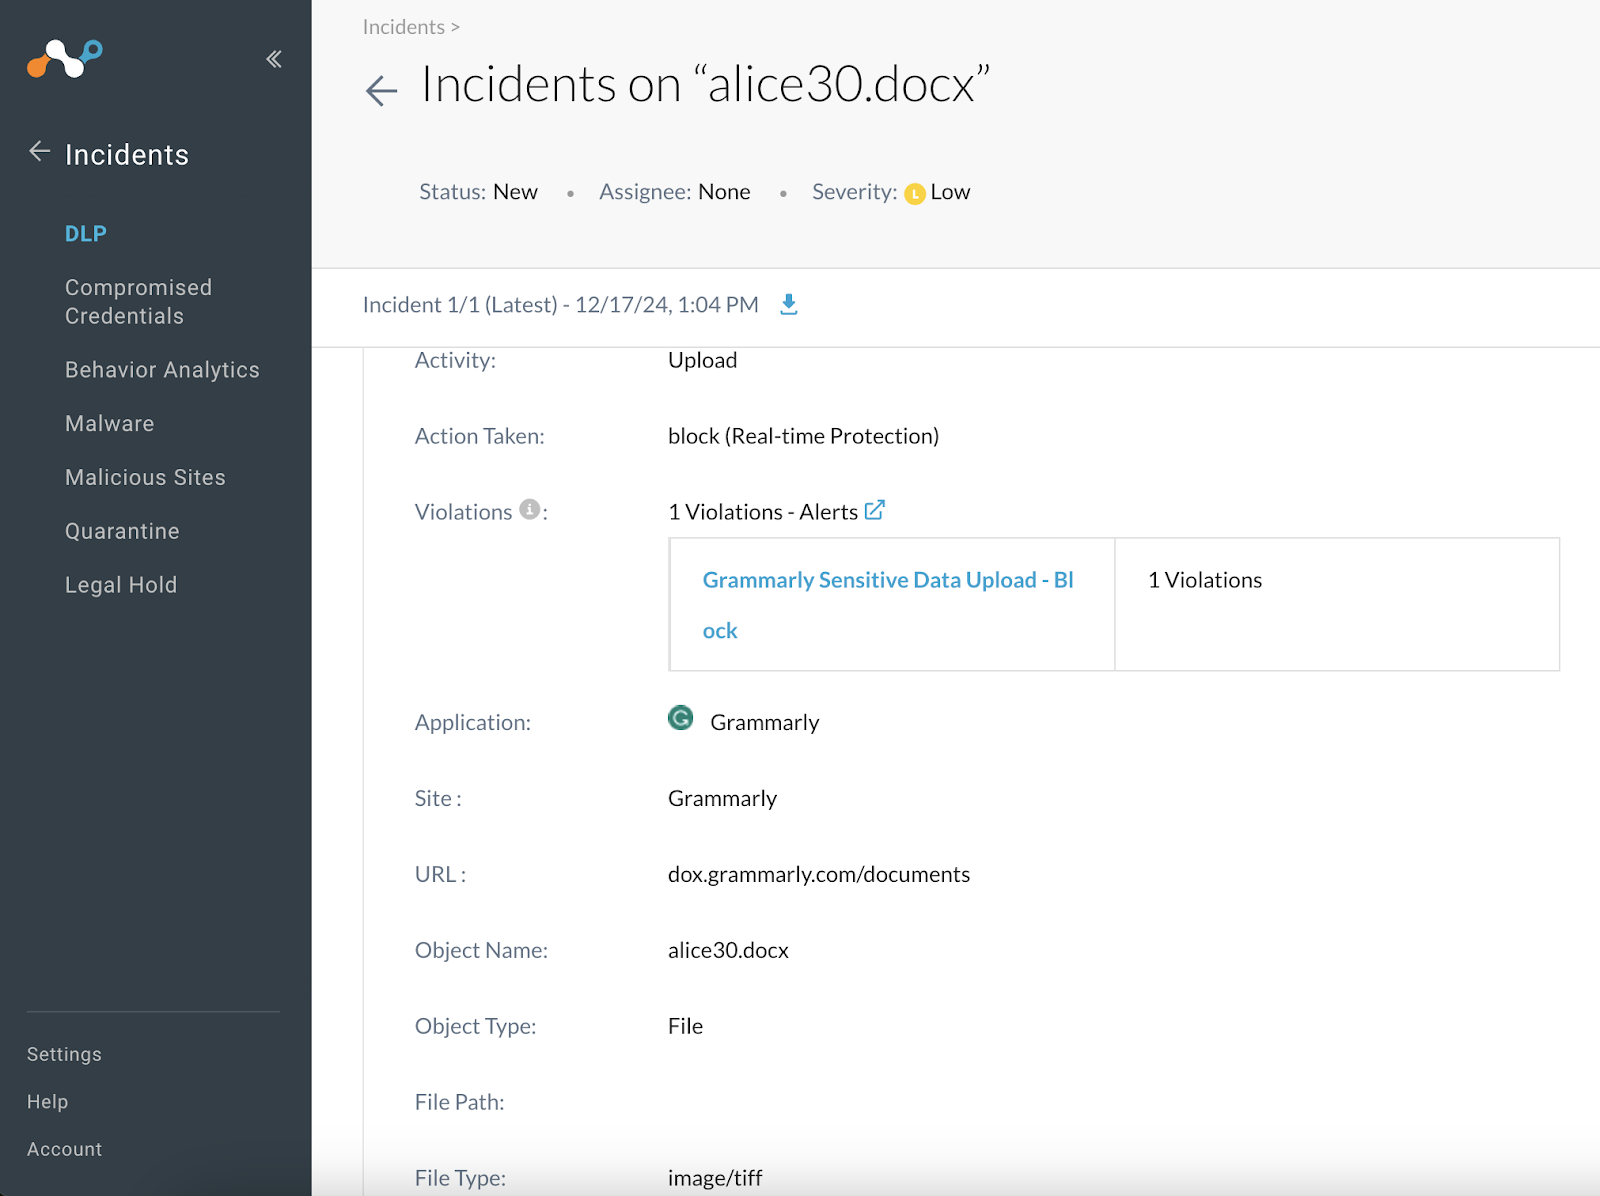This screenshot has height=1196, width=1600.
Task: Click the '1 Violations - Alerts' text
Action: 763,512
